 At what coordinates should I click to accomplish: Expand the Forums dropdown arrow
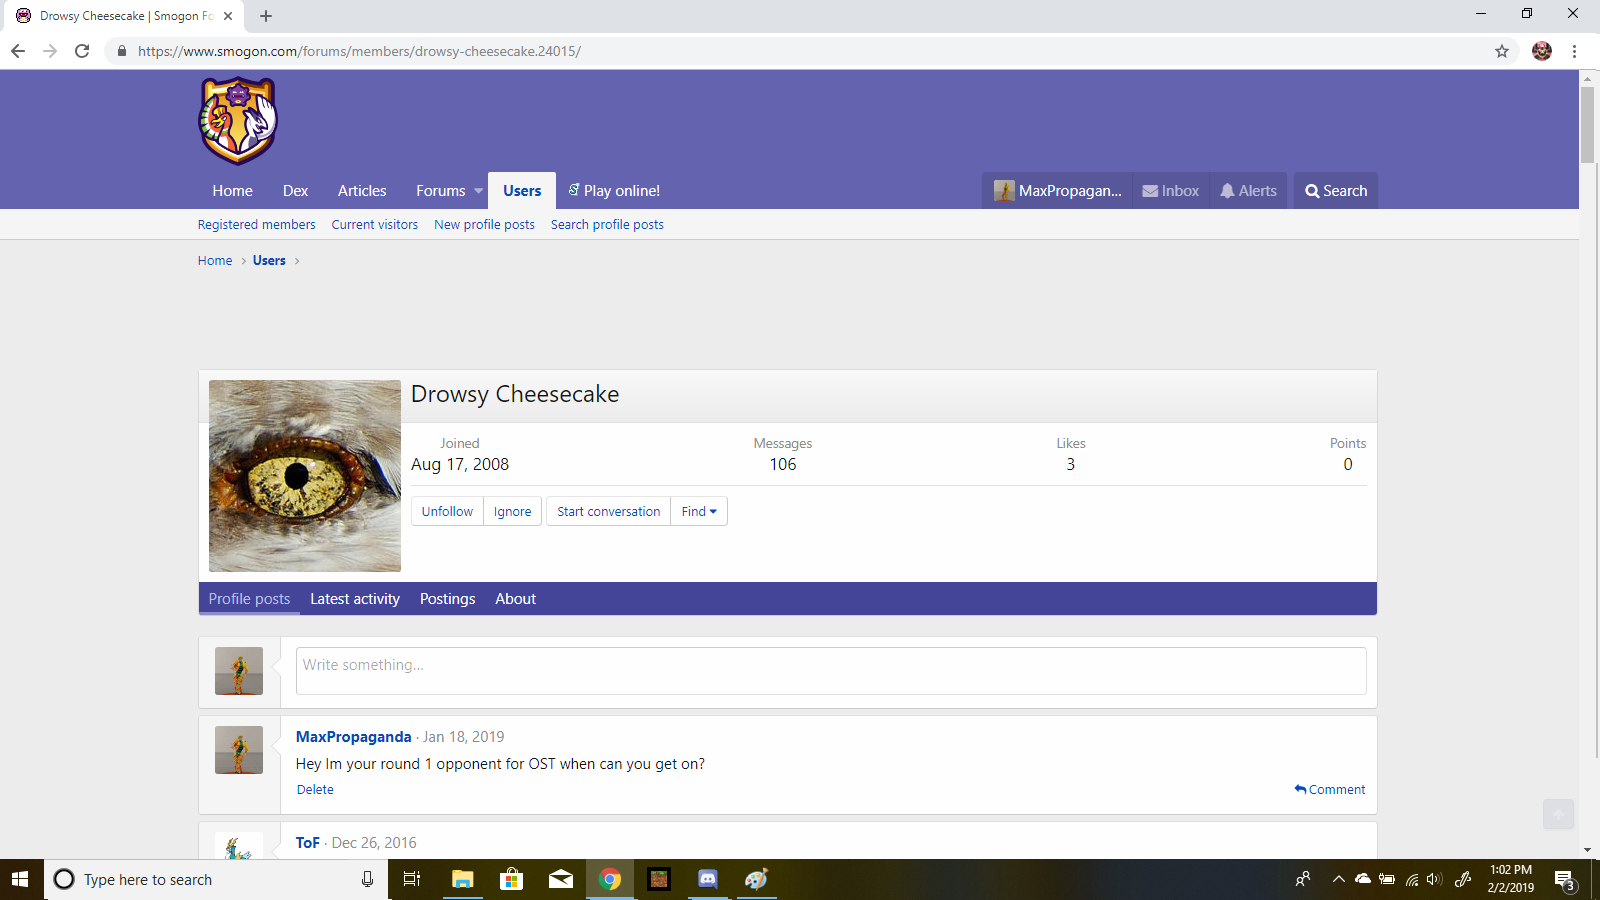478,191
